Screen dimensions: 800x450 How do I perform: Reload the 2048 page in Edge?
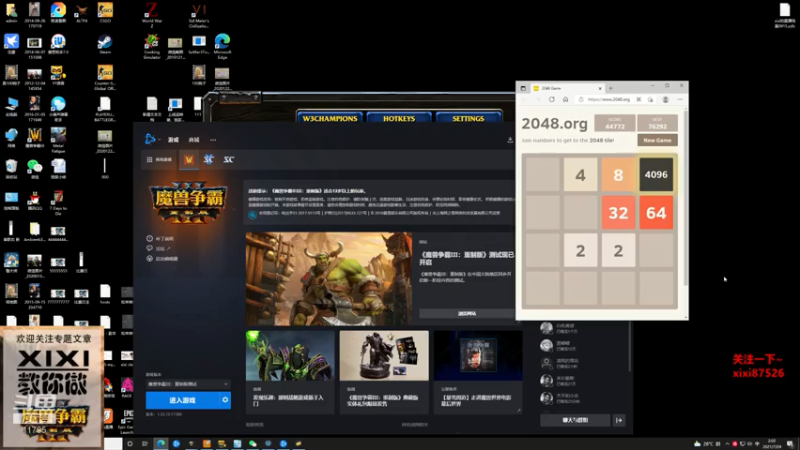(552, 99)
